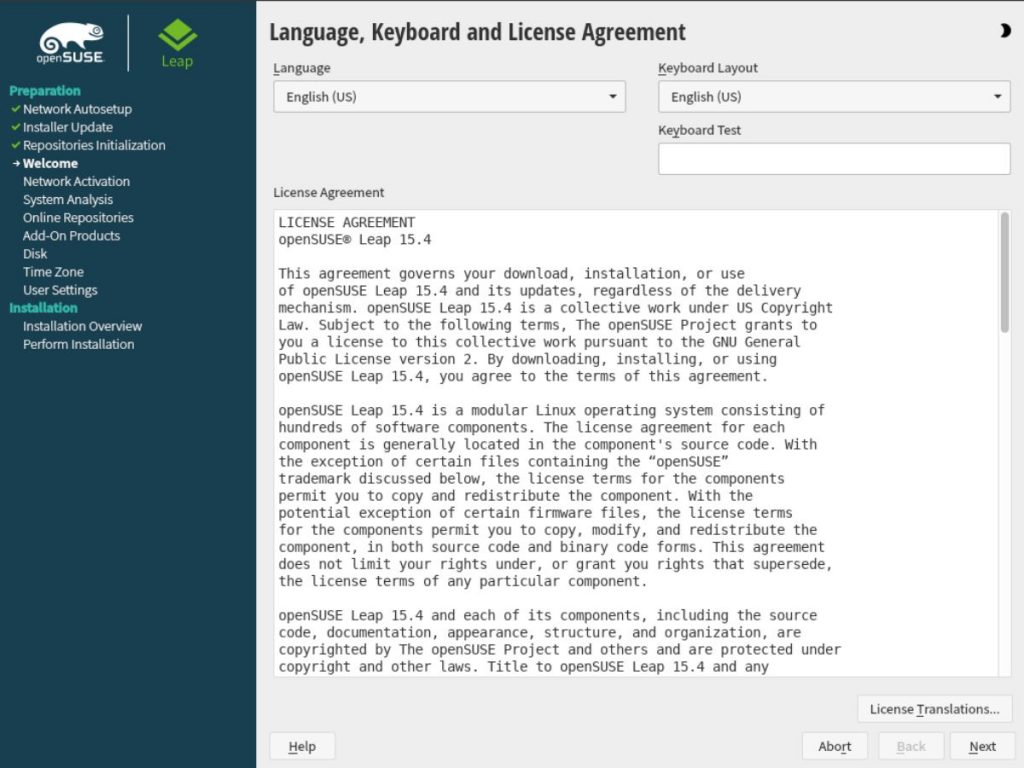Click inside the Keyboard Test field

(834, 157)
